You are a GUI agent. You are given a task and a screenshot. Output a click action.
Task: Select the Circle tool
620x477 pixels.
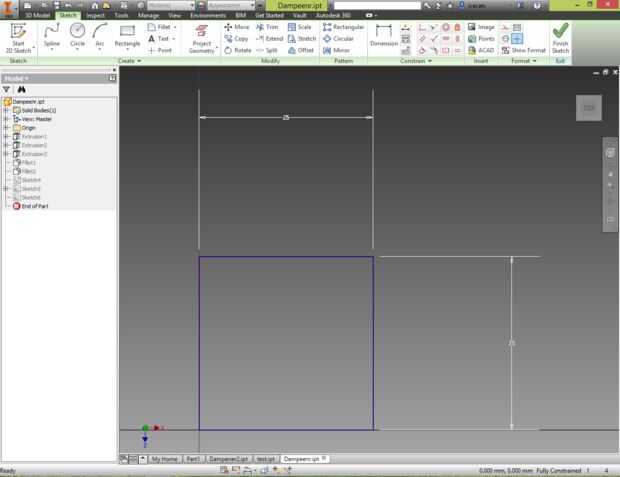[x=78, y=36]
